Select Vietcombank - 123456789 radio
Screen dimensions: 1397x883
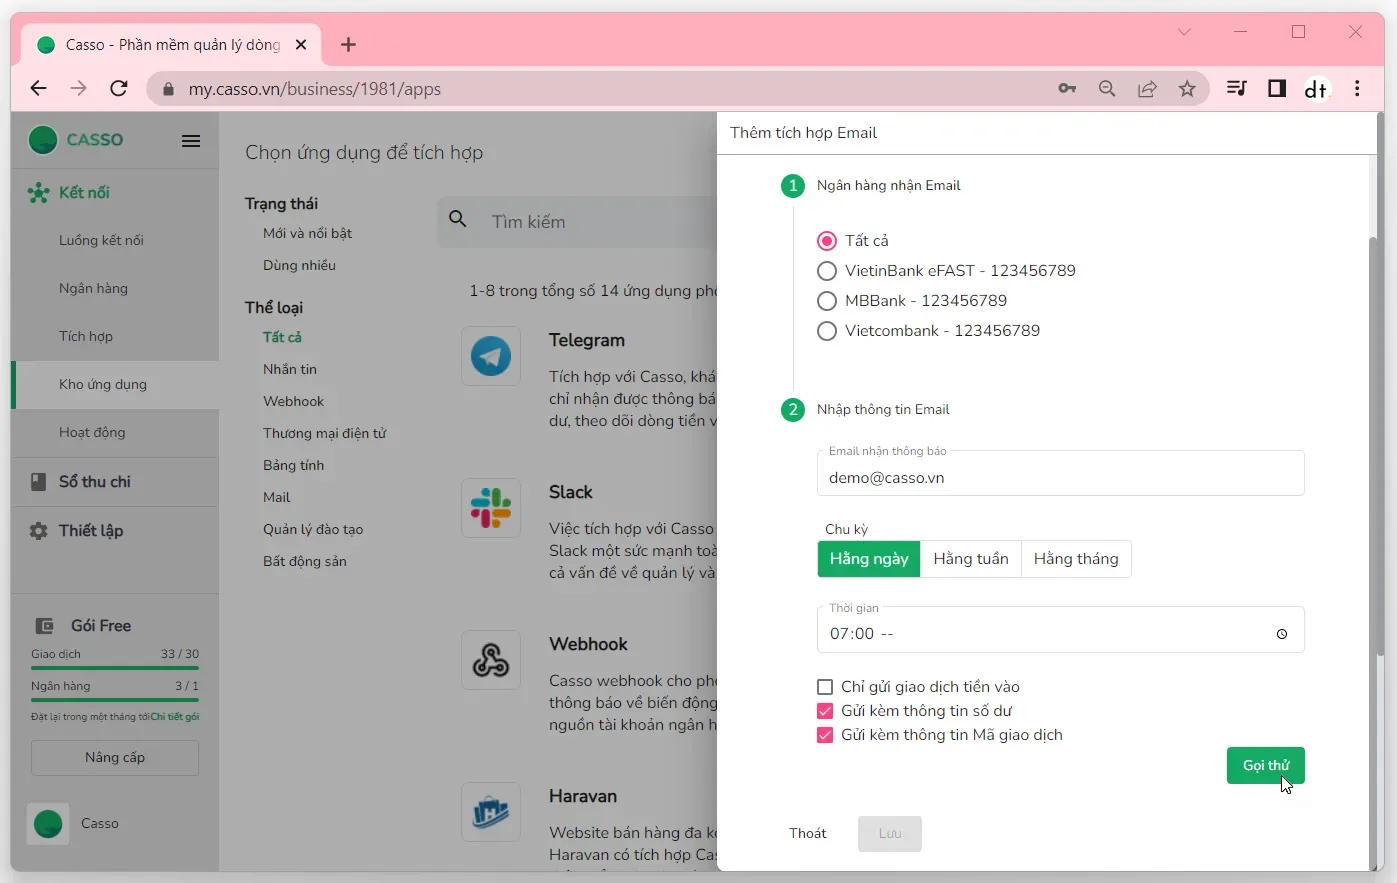[827, 331]
